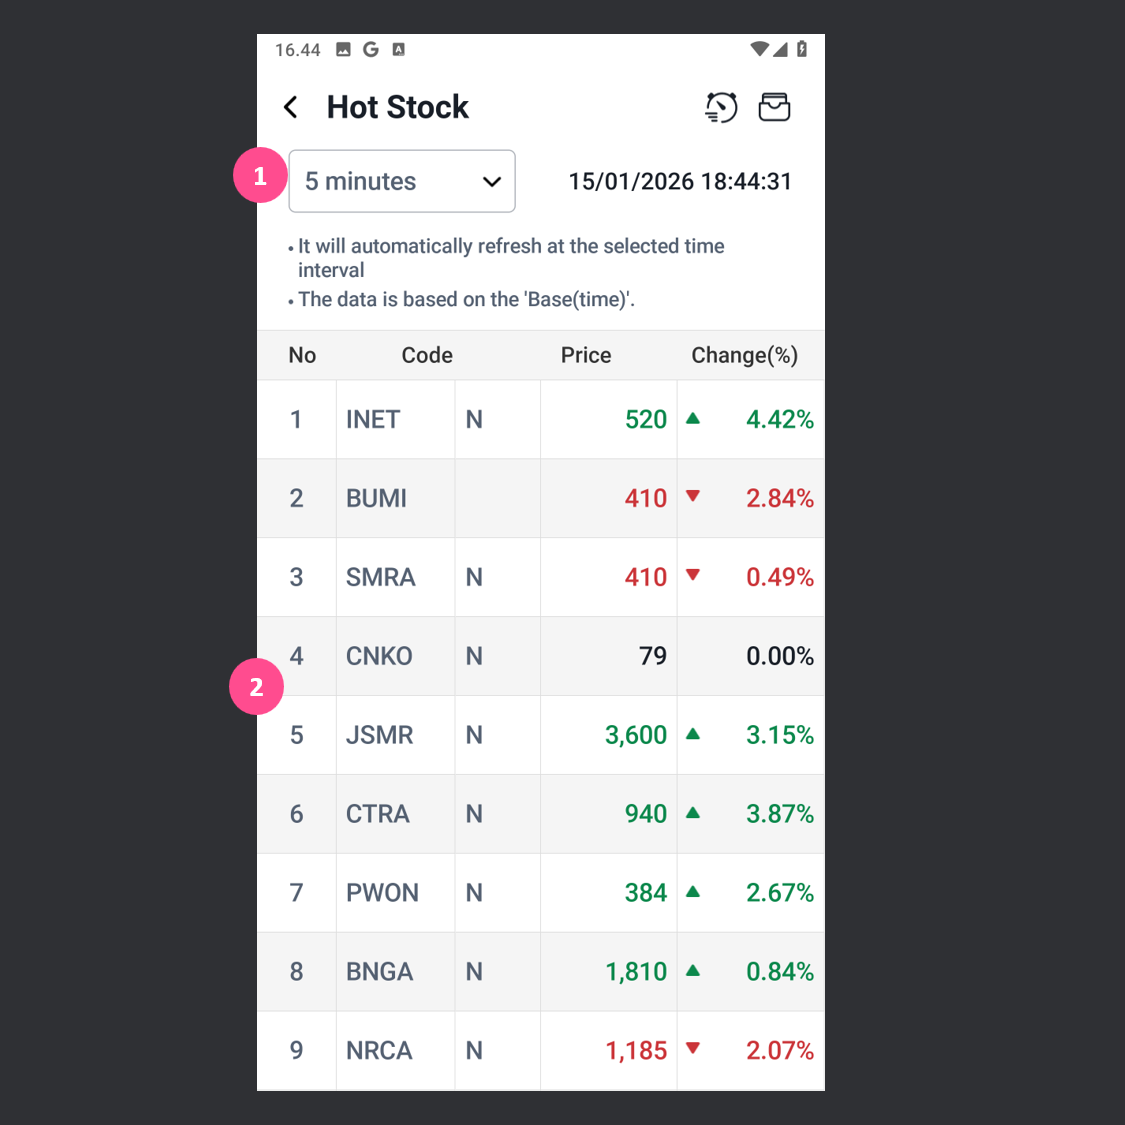
Task: Tap the green up triangle for INET
Action: 693,419
